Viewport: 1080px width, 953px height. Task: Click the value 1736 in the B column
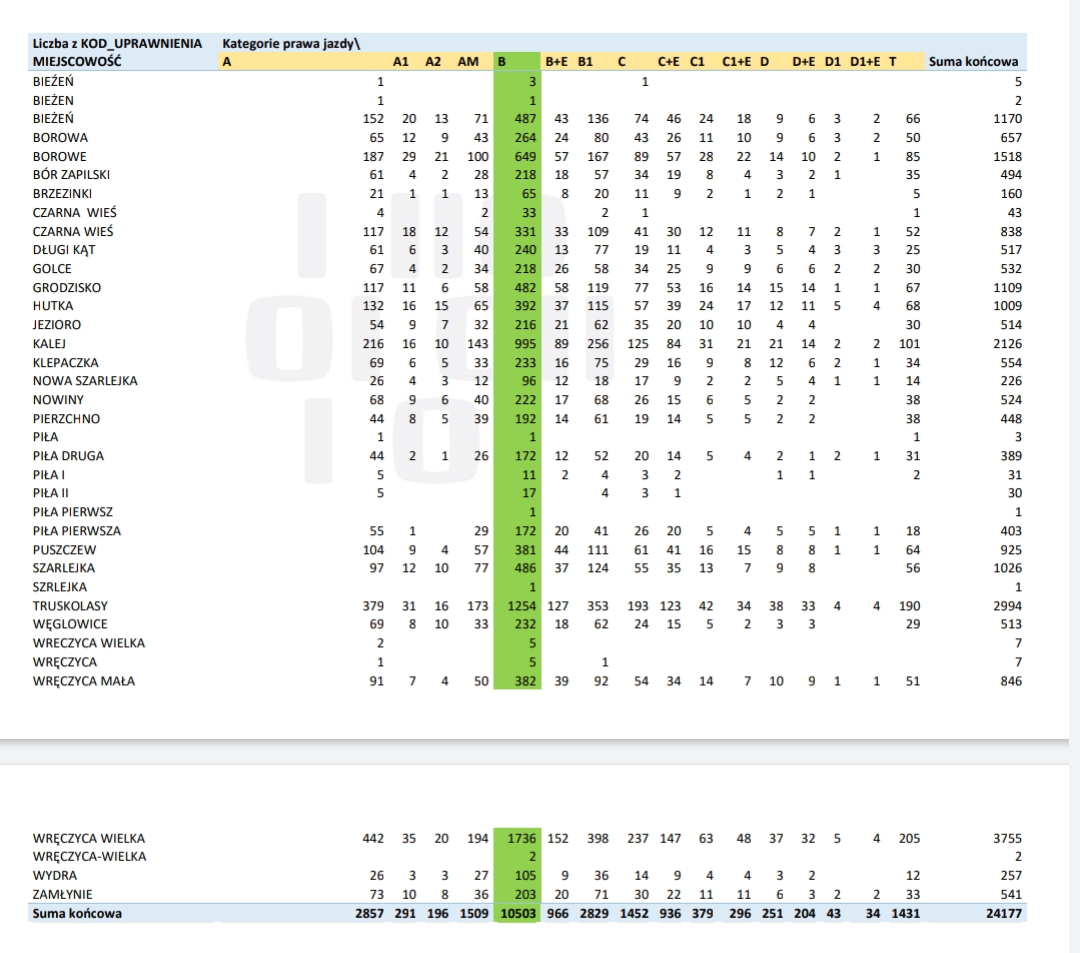pos(521,839)
